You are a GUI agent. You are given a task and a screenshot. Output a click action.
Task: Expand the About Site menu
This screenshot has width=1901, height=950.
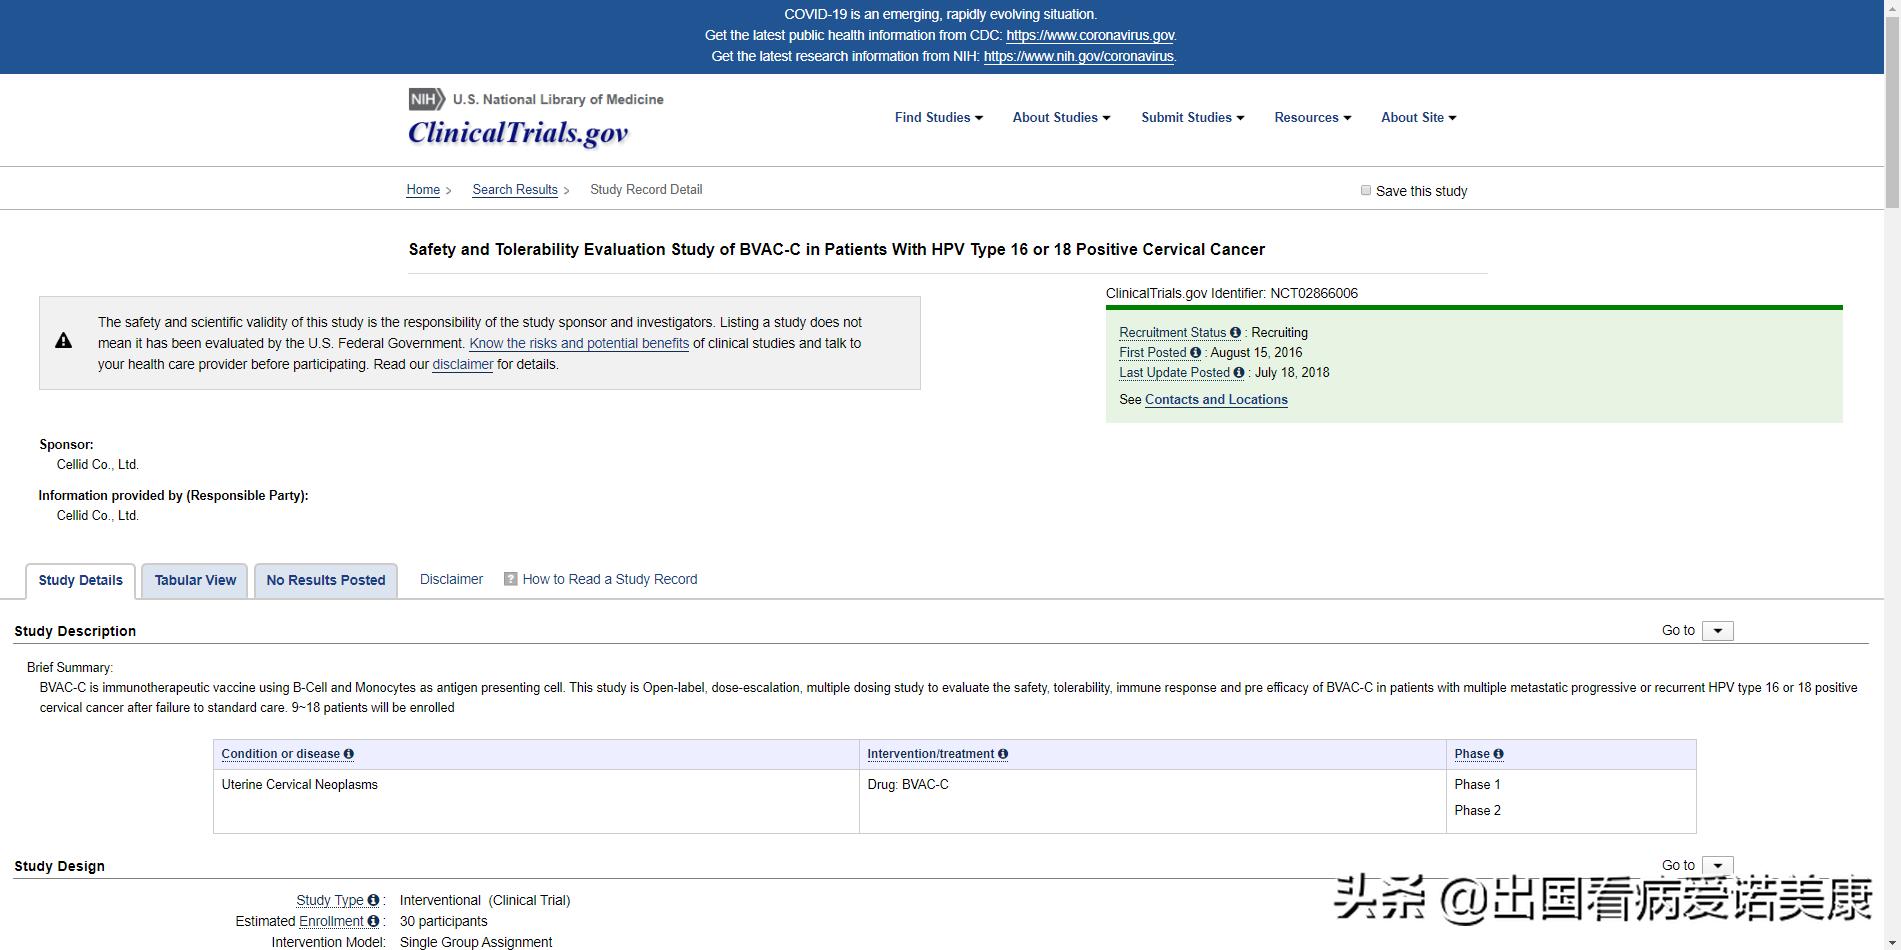pyautogui.click(x=1419, y=117)
